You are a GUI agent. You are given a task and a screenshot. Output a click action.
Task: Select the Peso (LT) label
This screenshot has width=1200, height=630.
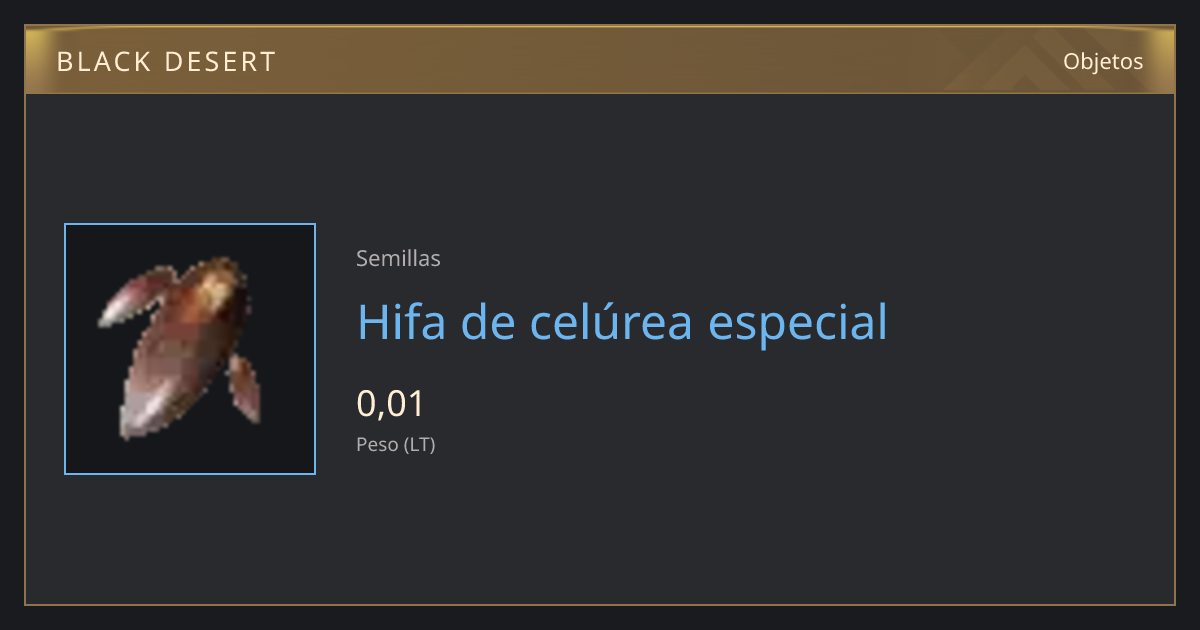tap(396, 445)
